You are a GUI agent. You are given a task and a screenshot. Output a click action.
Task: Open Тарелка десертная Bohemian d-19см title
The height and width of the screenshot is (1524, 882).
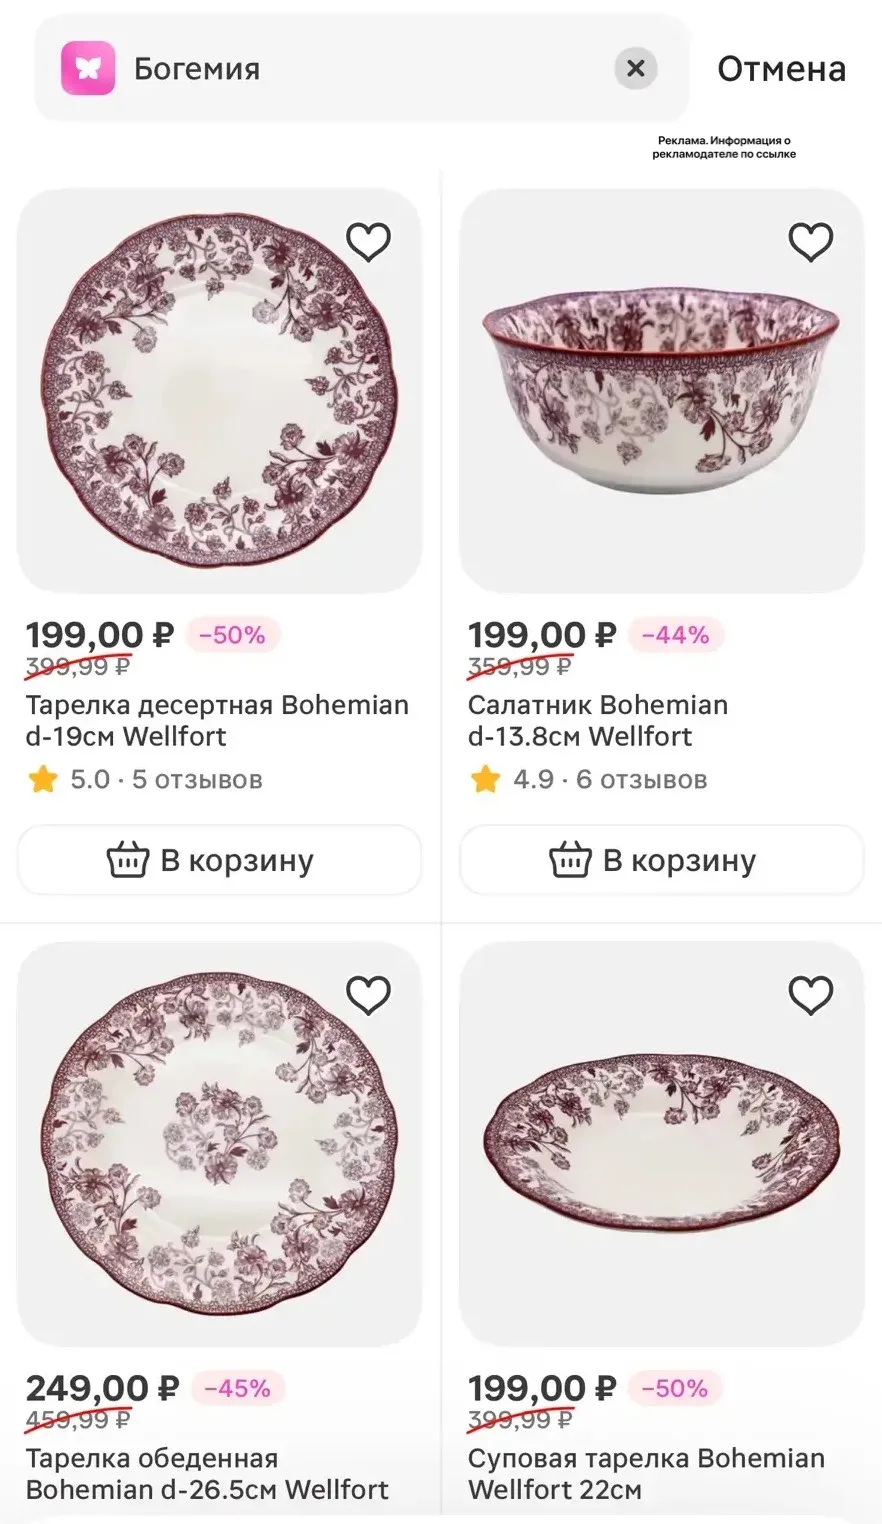[x=217, y=721]
